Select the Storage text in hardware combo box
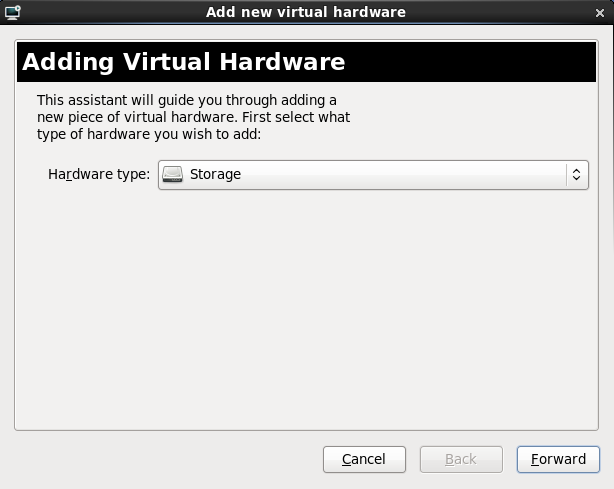The width and height of the screenshot is (614, 489). [x=215, y=174]
